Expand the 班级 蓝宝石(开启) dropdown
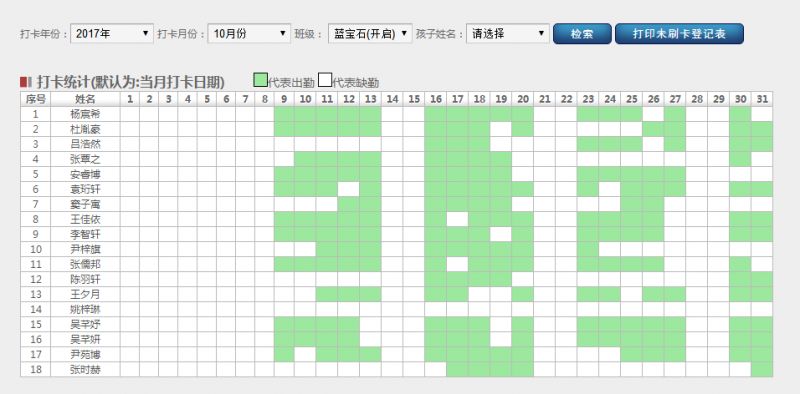The image size is (800, 394). 370,34
